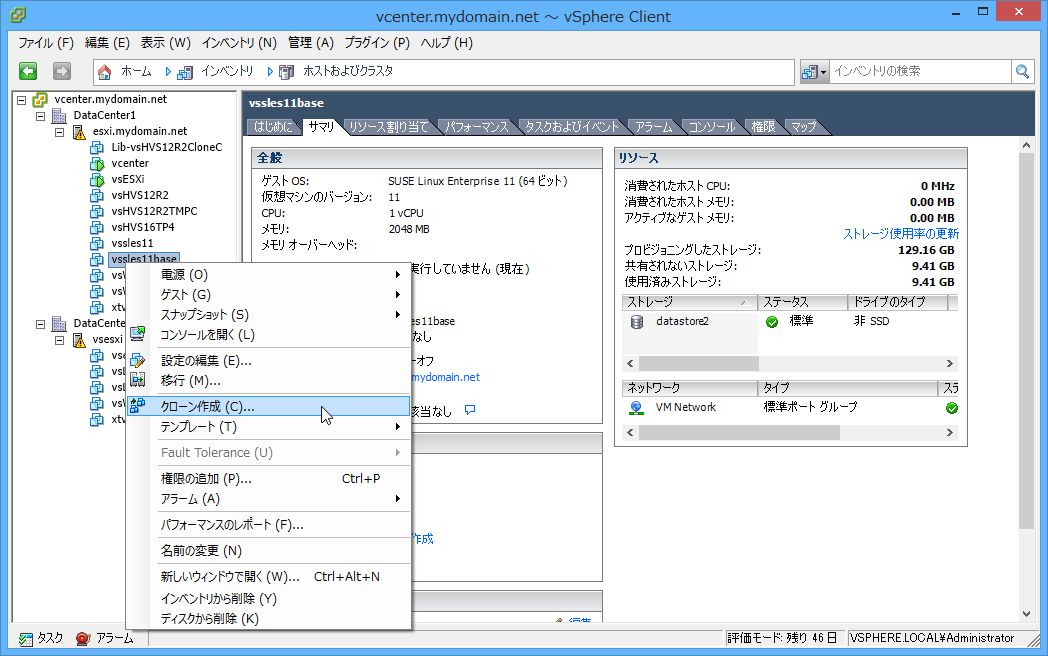Click the gray Forward navigation arrow
Screen dimensions: 1048x656
tap(61, 71)
